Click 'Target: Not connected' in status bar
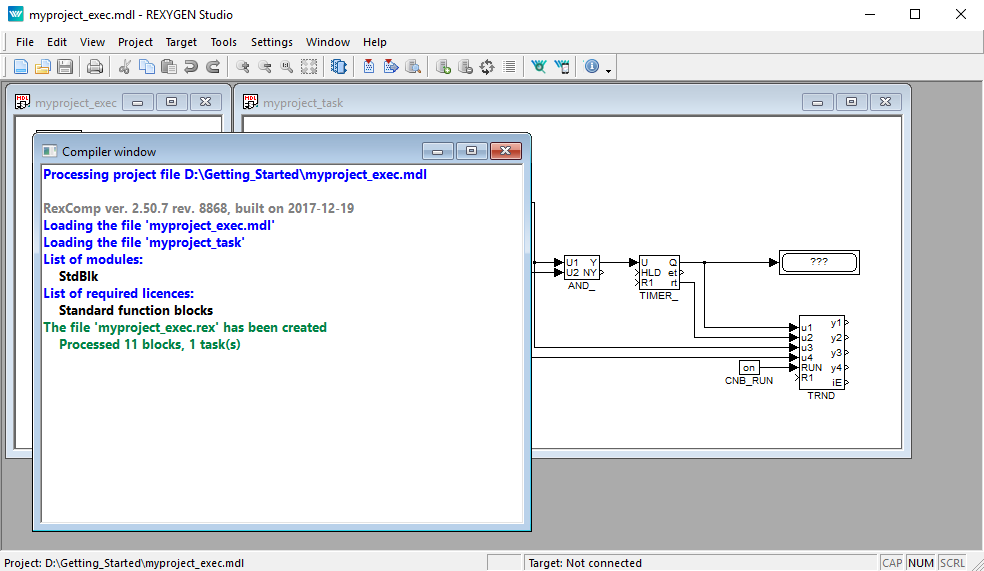The image size is (984, 571). (x=585, y=563)
